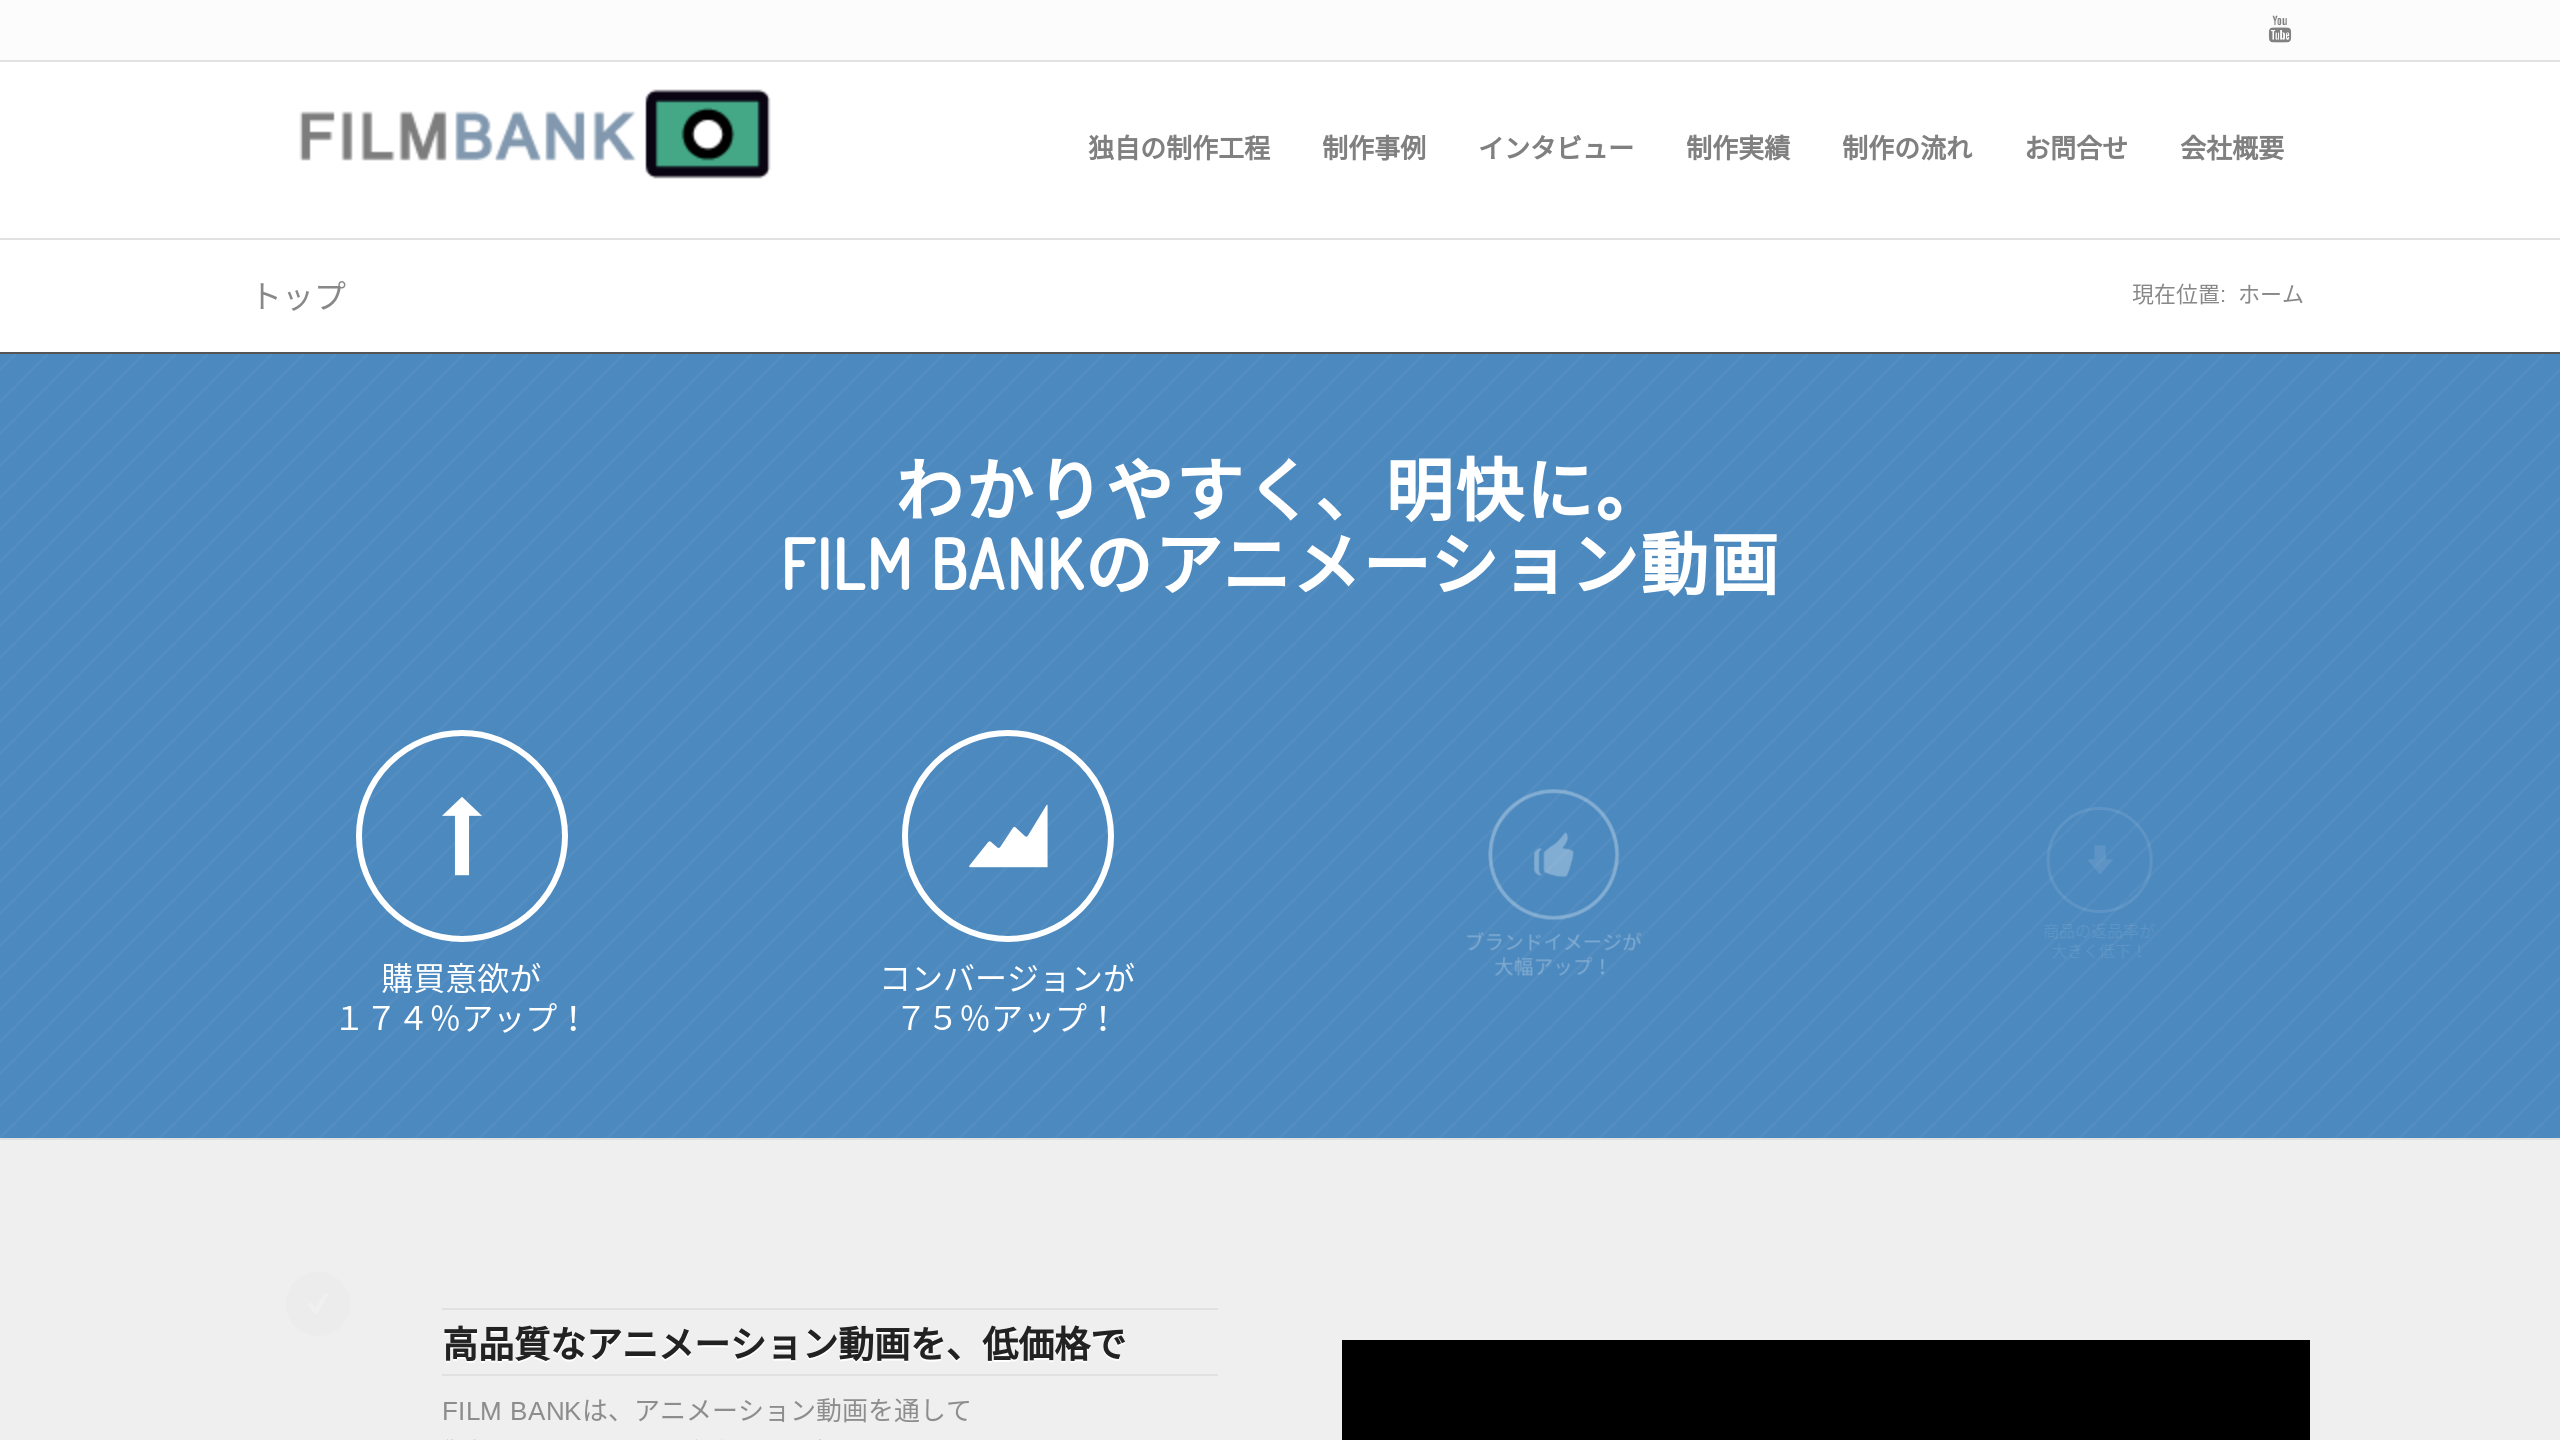Viewport: 2560px width, 1440px height.
Task: Open 独自の制作工程 menu item
Action: [1179, 148]
